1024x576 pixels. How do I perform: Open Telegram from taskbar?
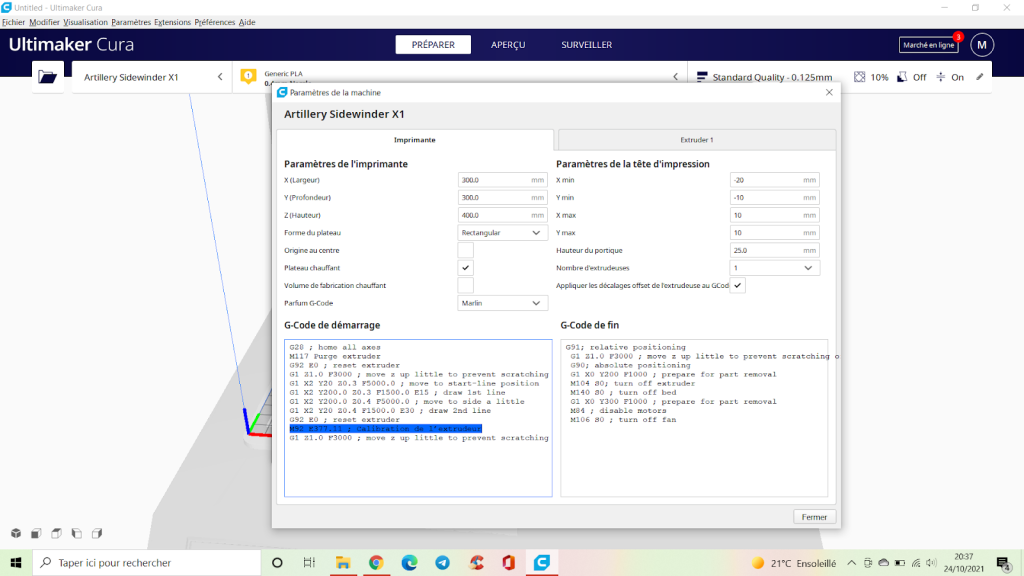point(443,562)
